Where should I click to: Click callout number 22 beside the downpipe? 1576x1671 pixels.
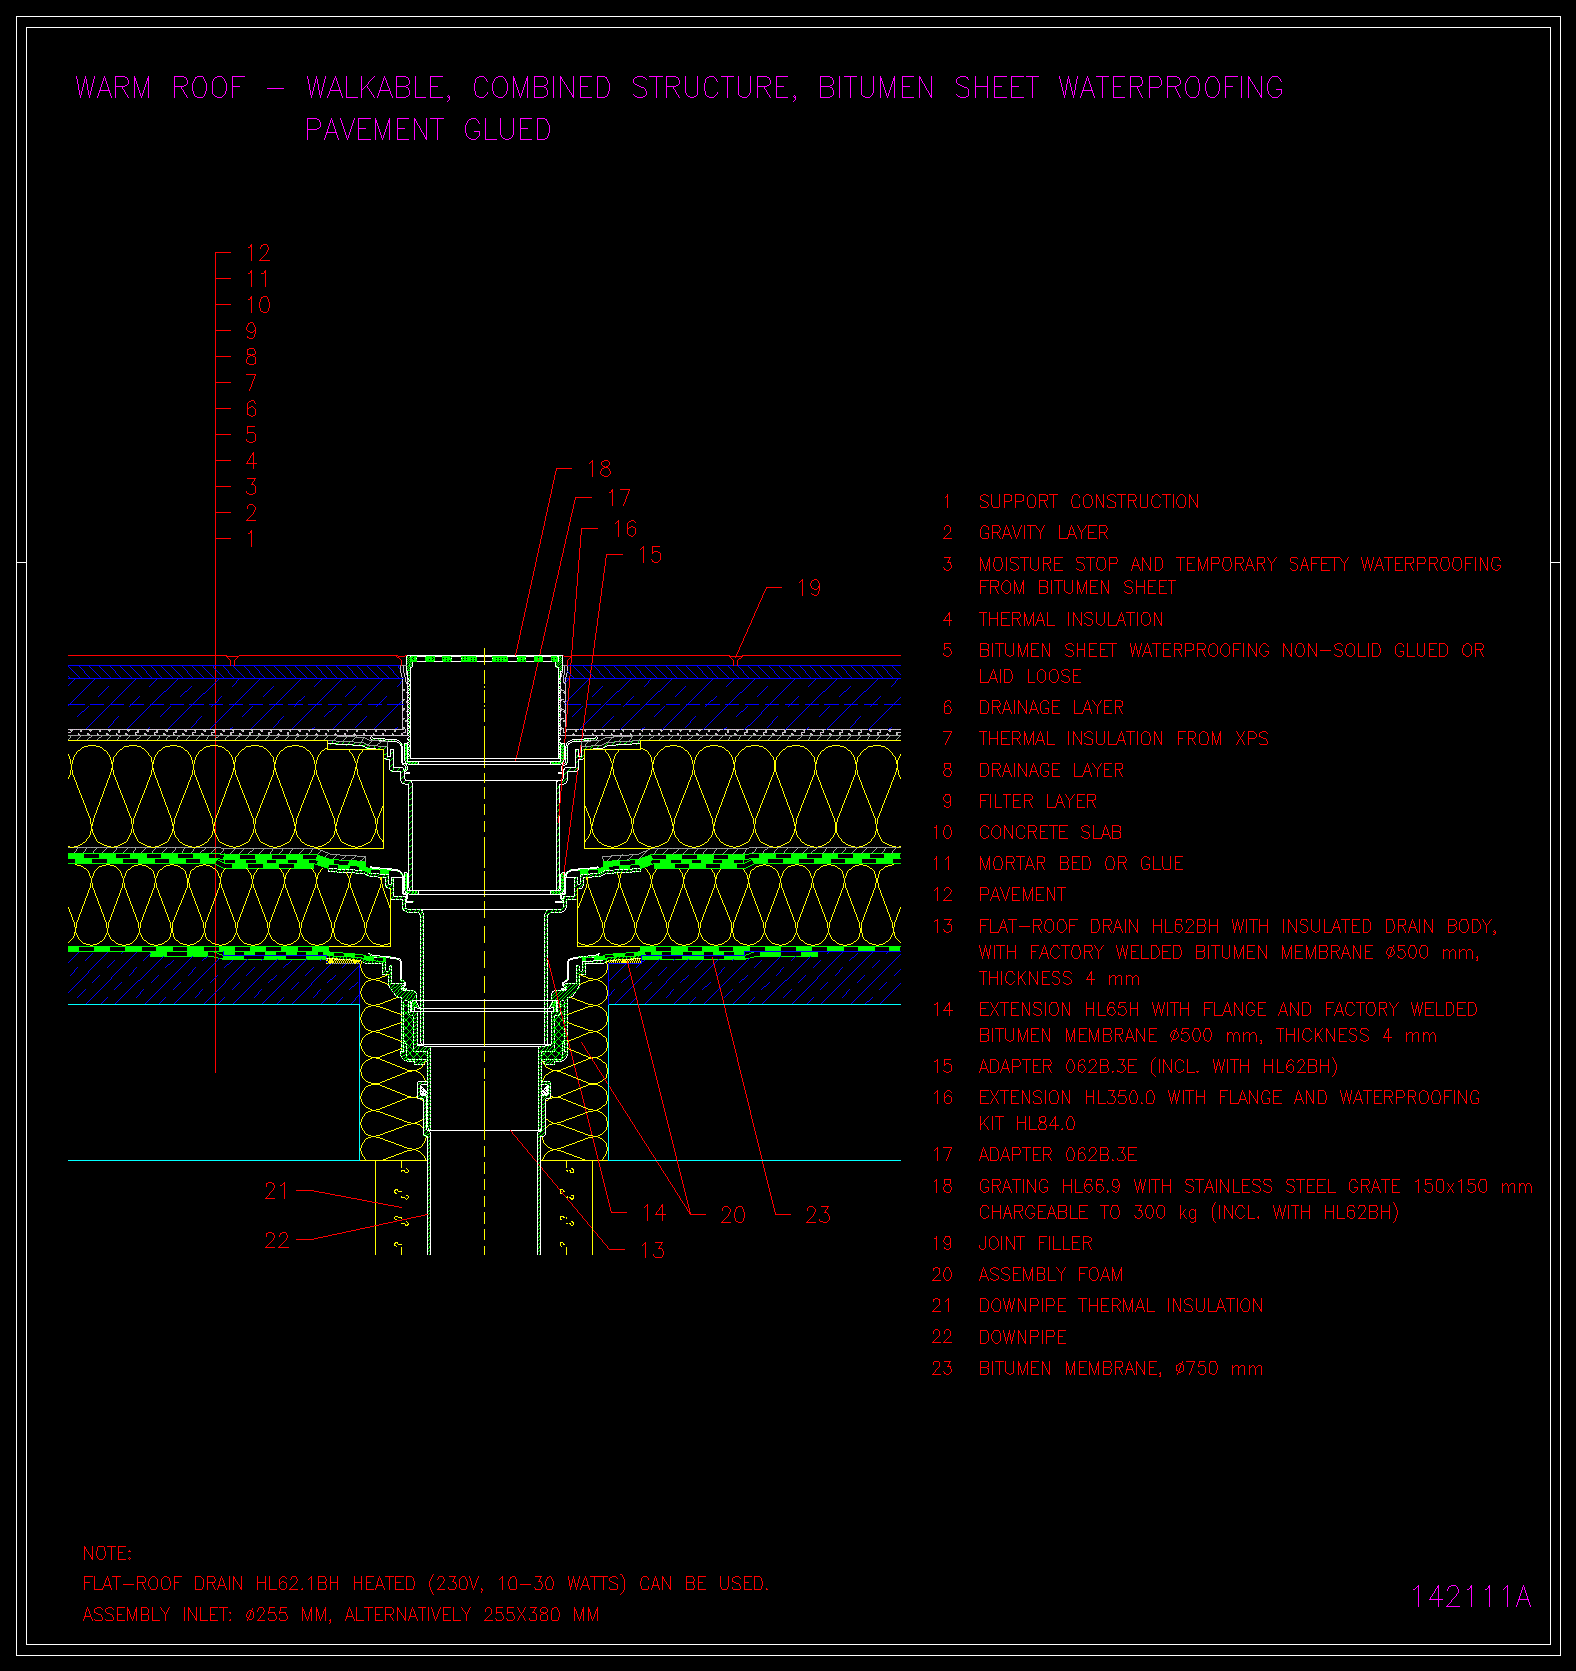point(276,1240)
